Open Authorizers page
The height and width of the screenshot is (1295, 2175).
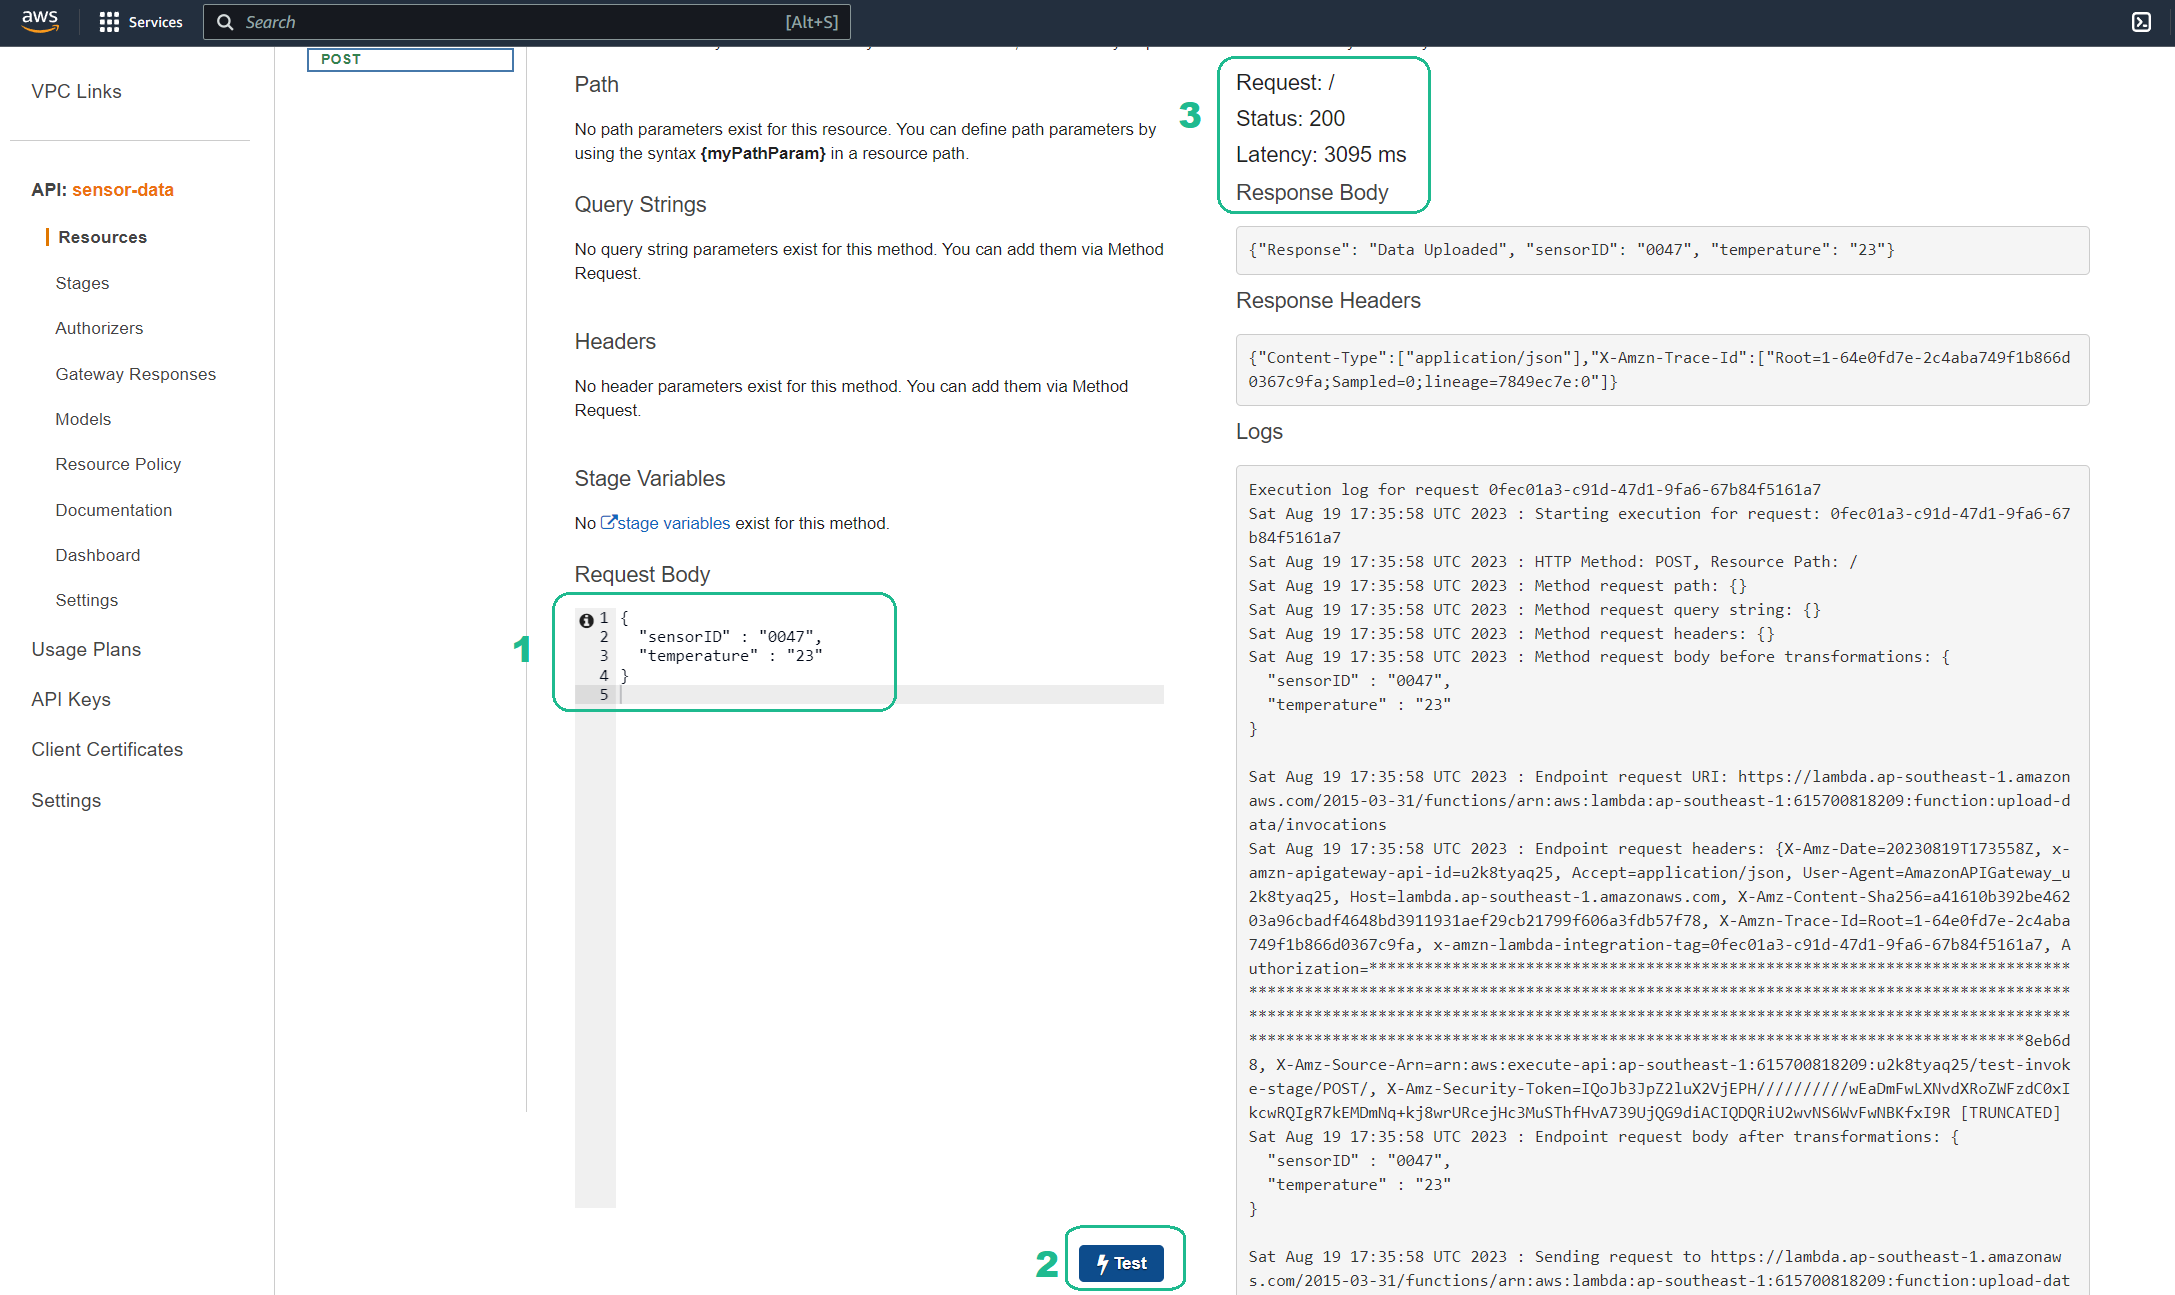tap(99, 328)
